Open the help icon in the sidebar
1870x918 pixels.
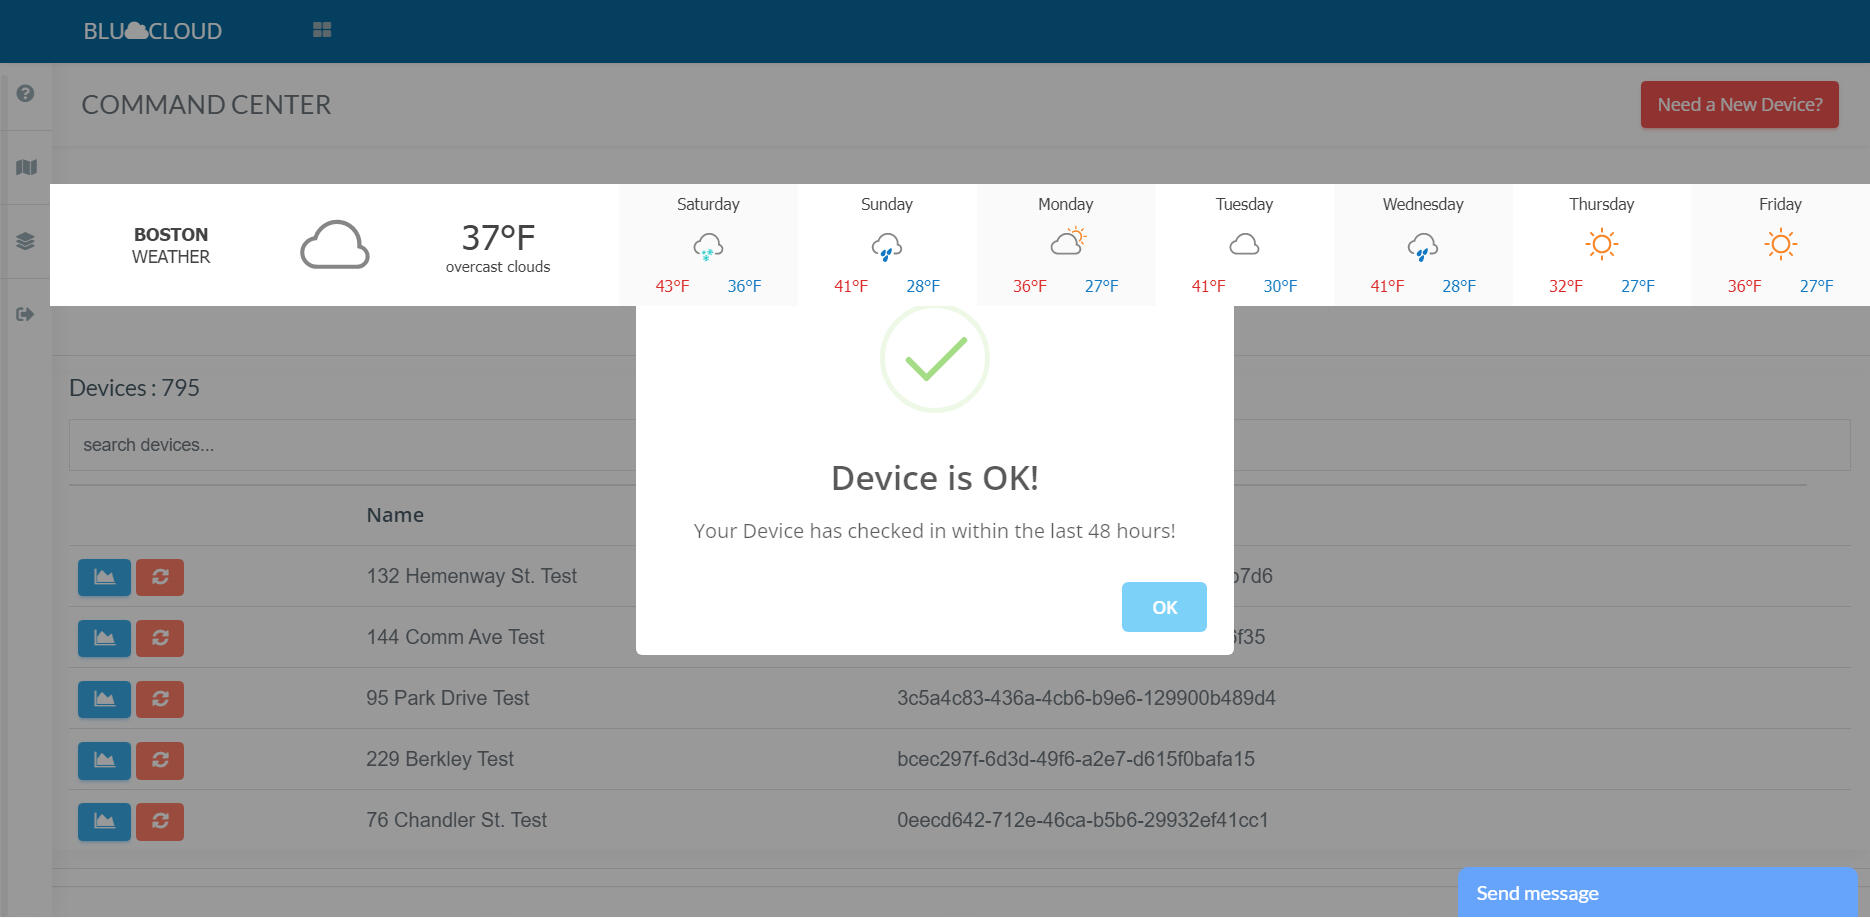pyautogui.click(x=26, y=92)
